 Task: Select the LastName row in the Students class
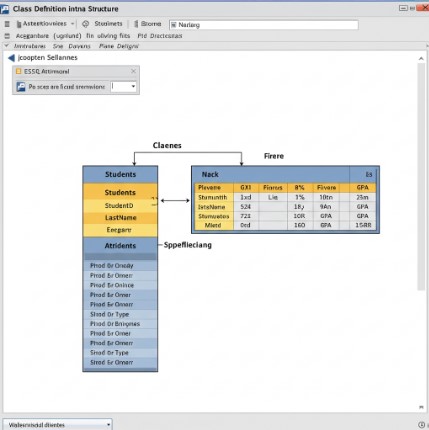pos(120,218)
